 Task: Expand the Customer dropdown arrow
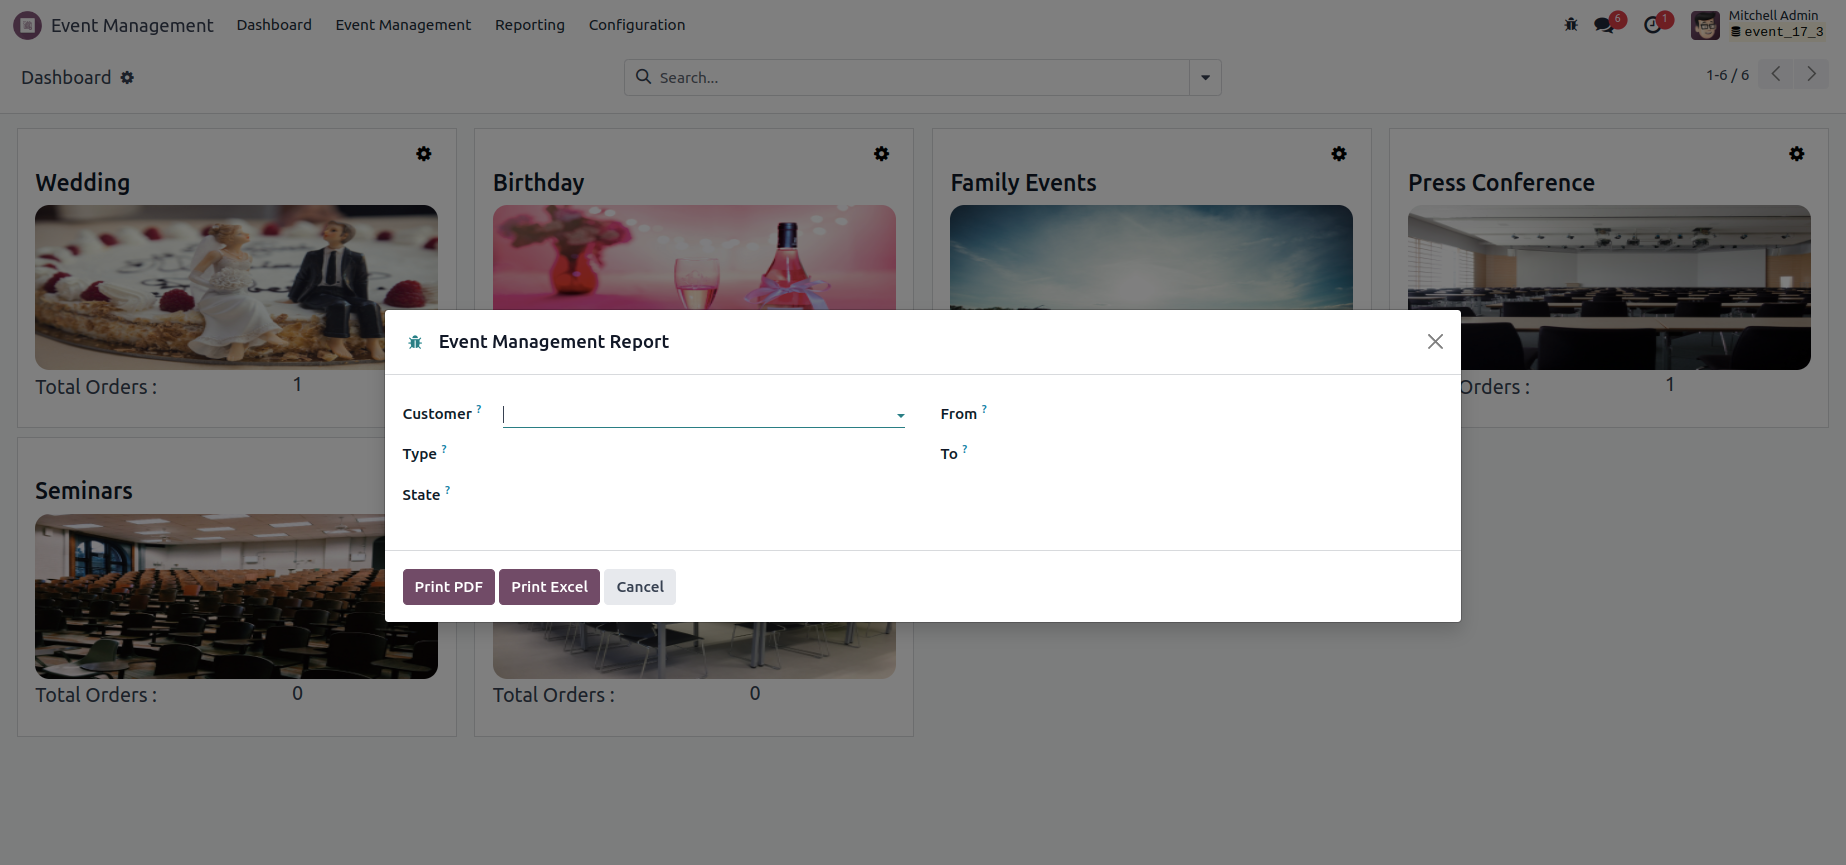[900, 415]
